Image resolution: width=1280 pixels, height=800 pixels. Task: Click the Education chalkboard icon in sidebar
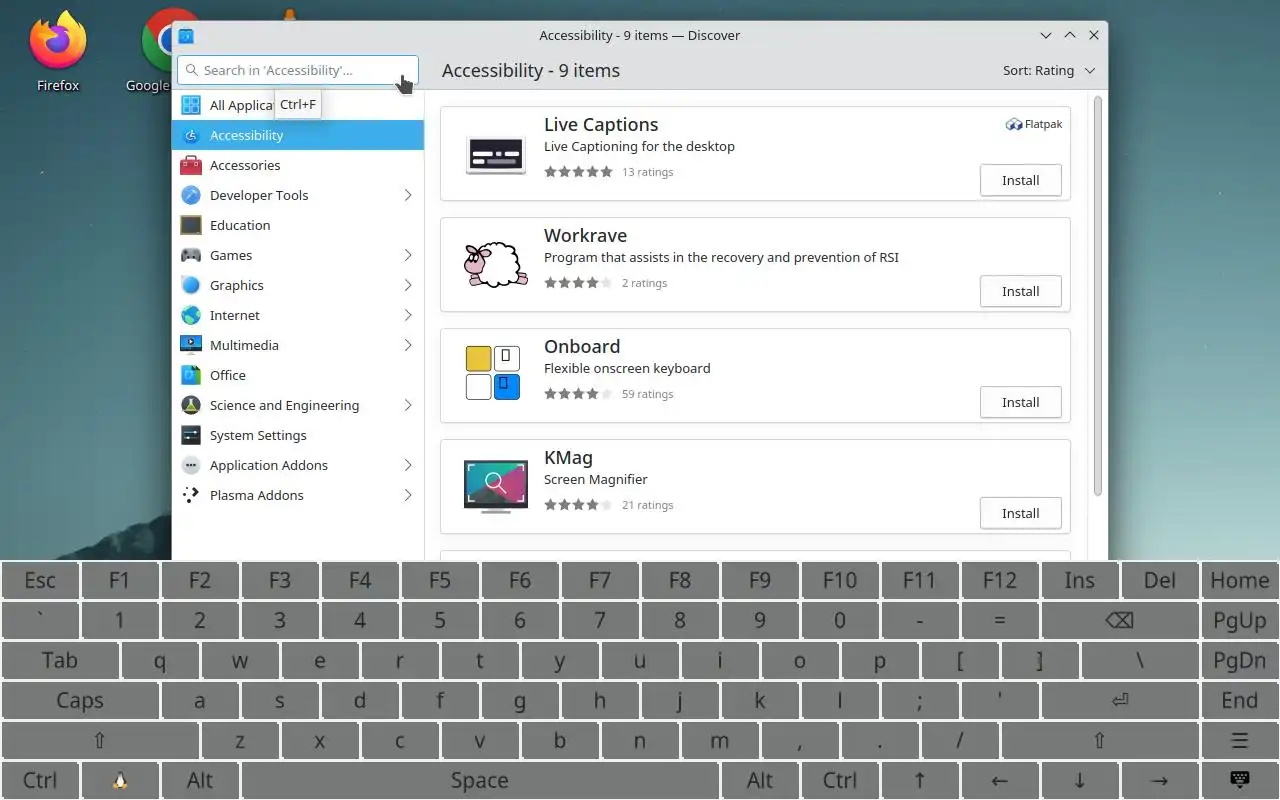[x=191, y=225]
